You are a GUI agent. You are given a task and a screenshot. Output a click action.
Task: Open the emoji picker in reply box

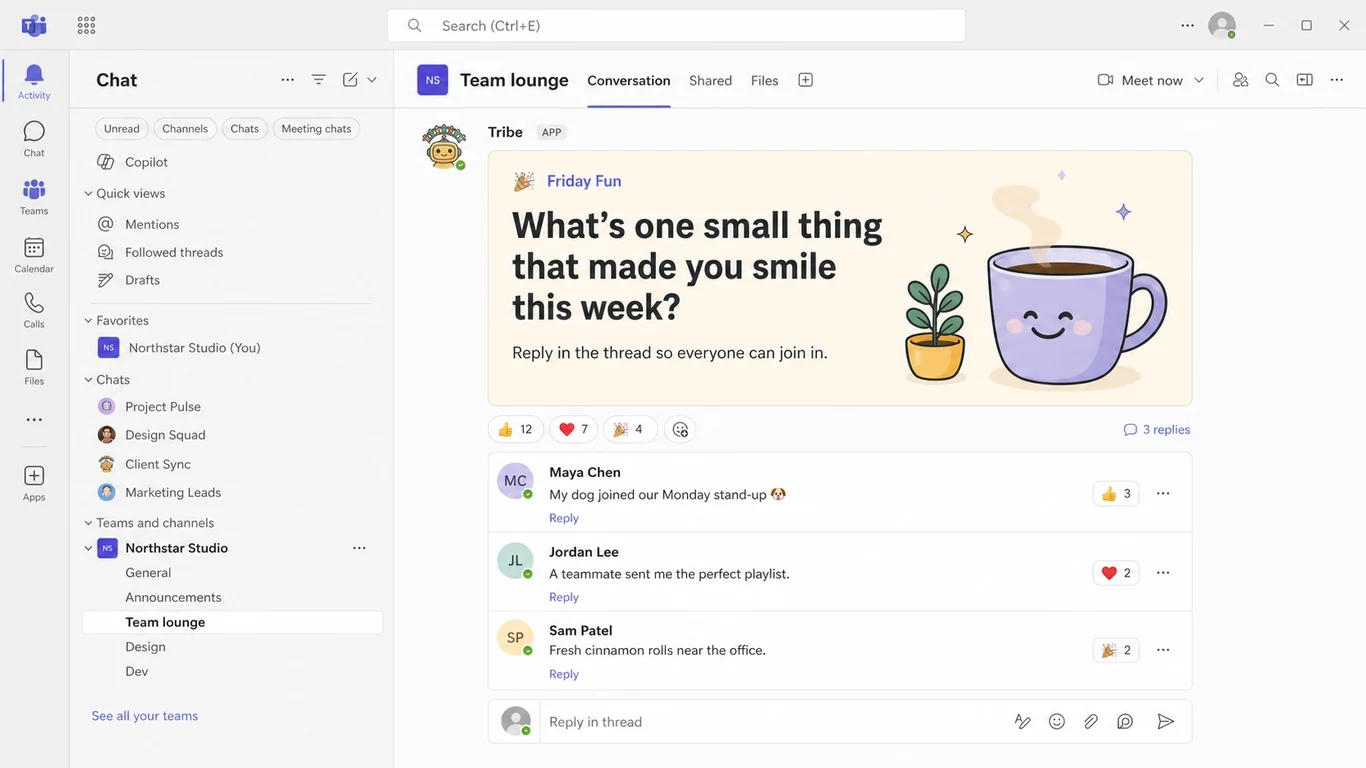click(1057, 721)
